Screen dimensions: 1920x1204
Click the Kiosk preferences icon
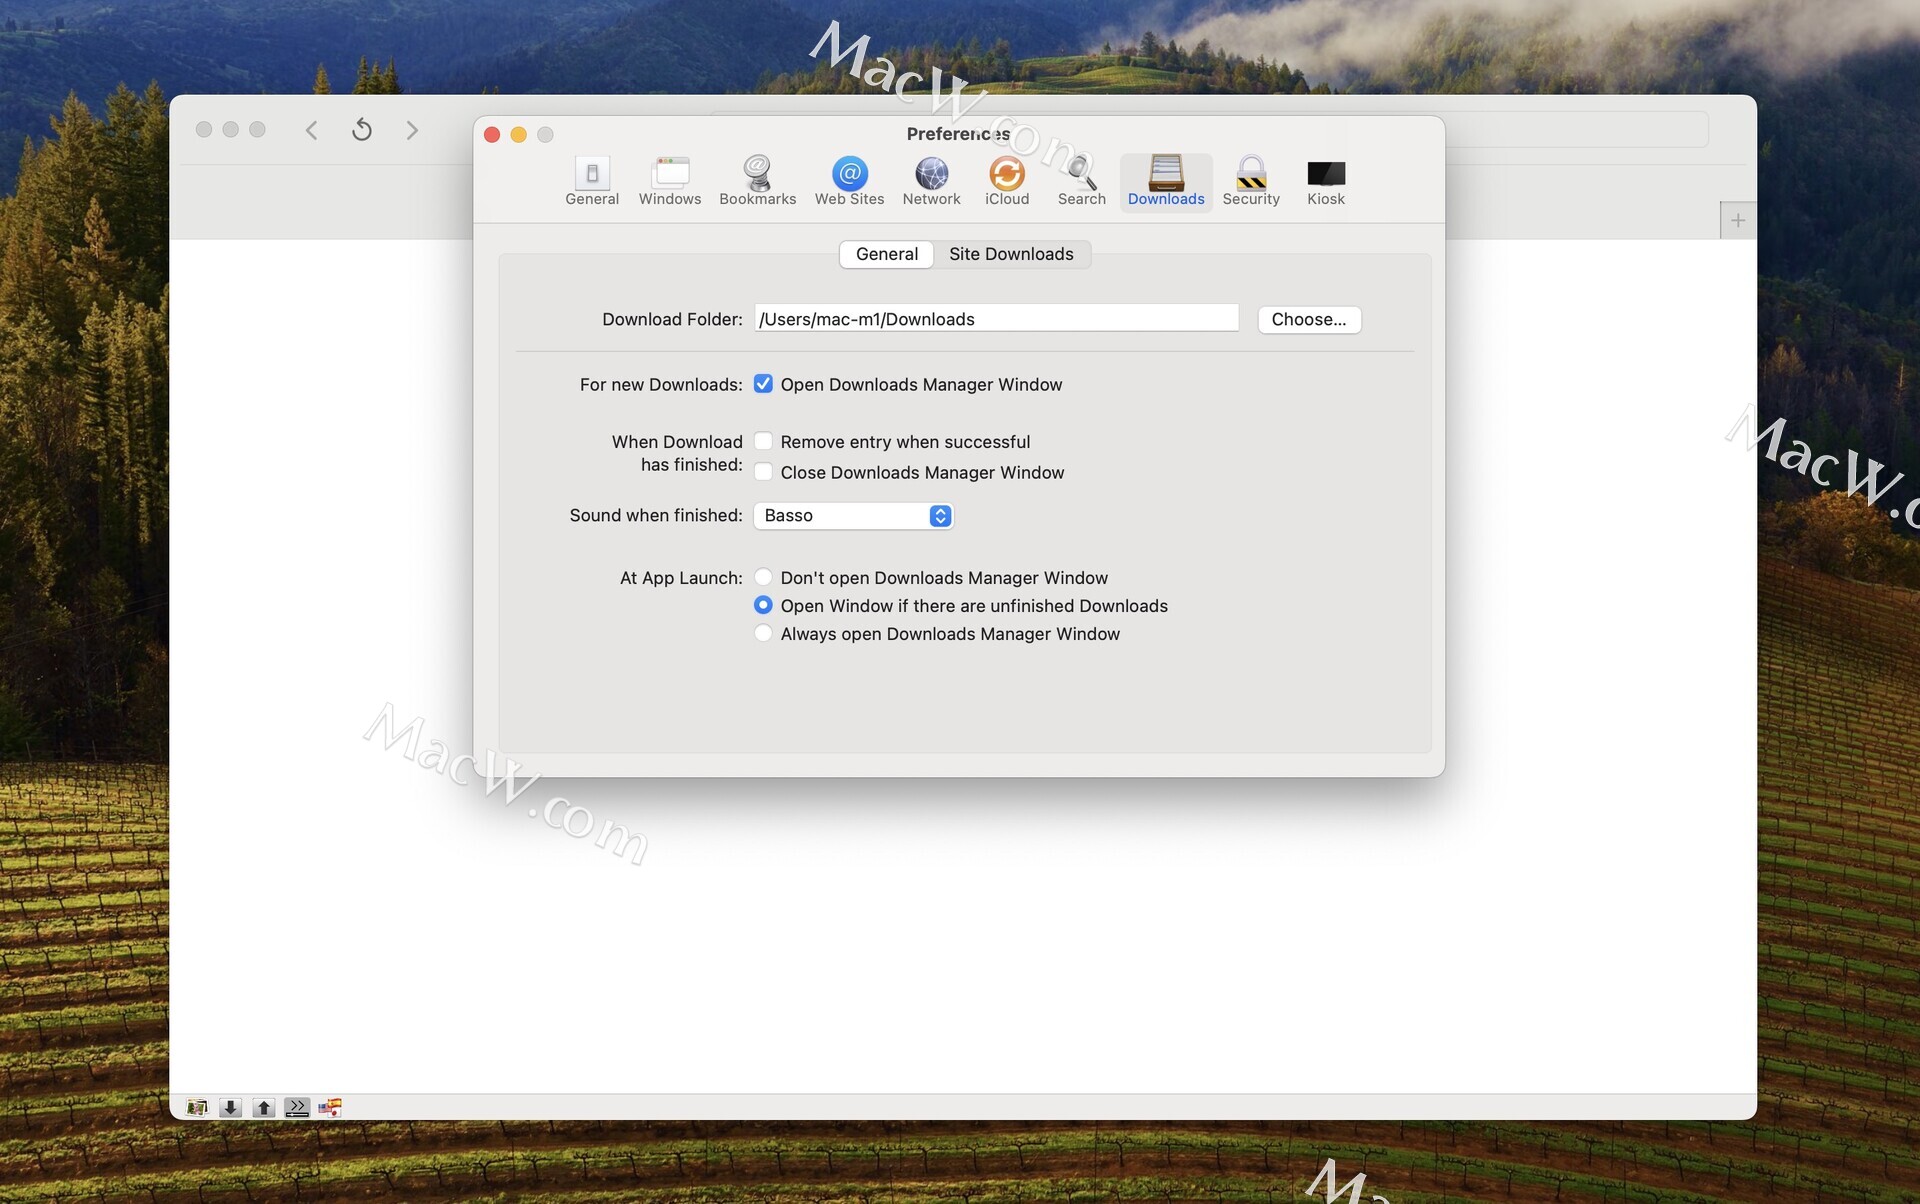point(1325,181)
